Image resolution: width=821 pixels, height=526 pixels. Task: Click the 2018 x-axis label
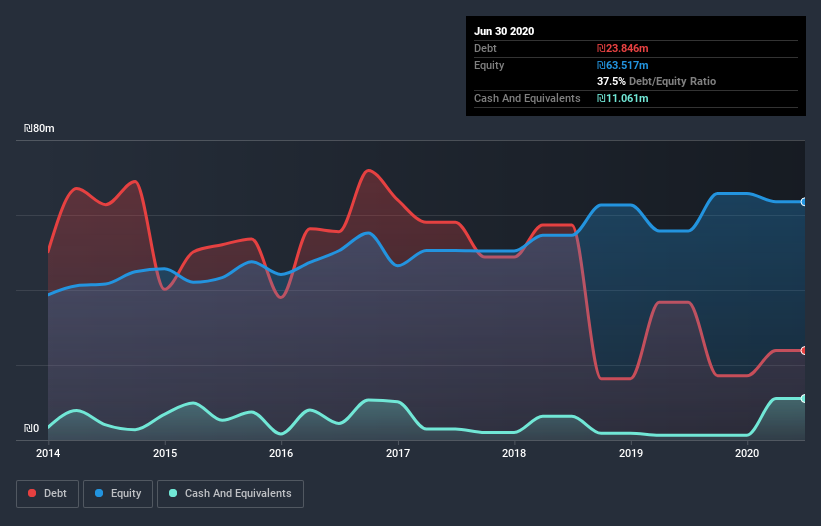(x=514, y=453)
